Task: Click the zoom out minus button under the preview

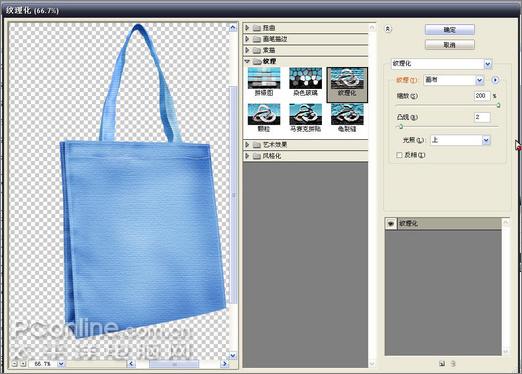Action: tap(14, 364)
